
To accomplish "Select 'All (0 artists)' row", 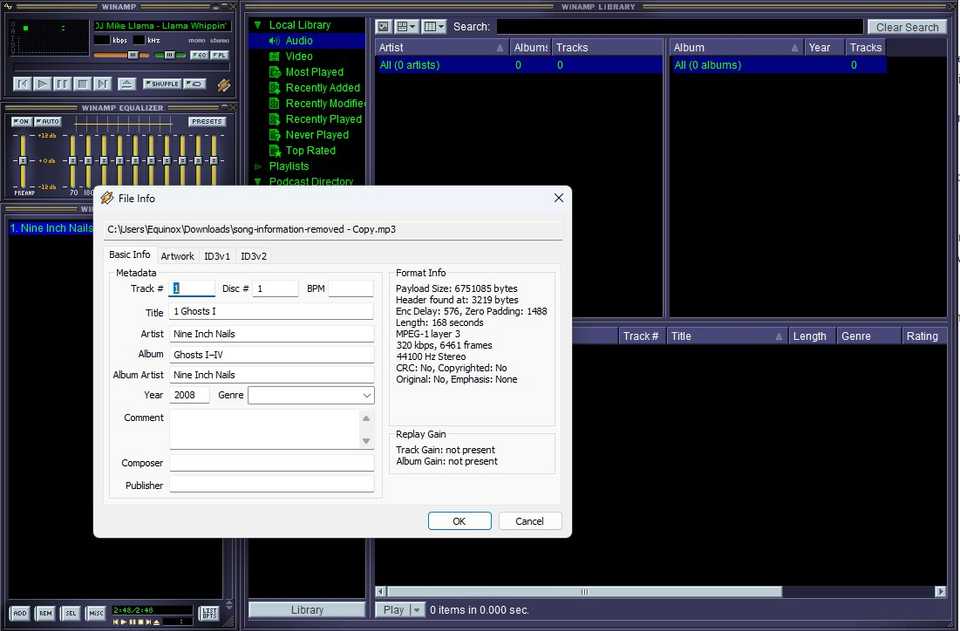I will coord(519,65).
